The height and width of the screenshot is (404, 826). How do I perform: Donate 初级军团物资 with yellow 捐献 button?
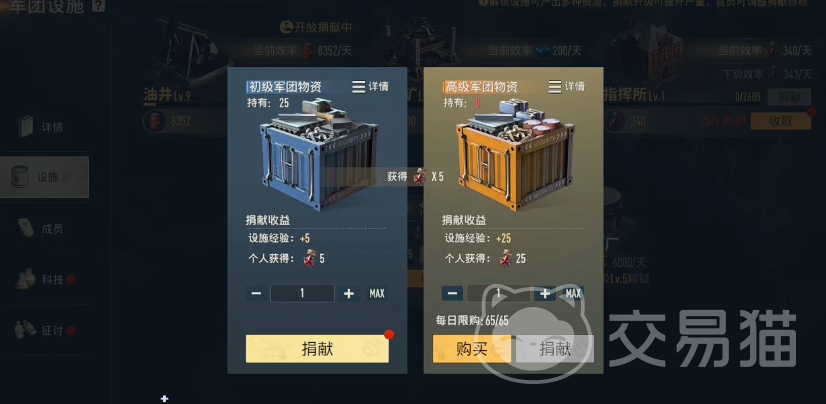(317, 349)
